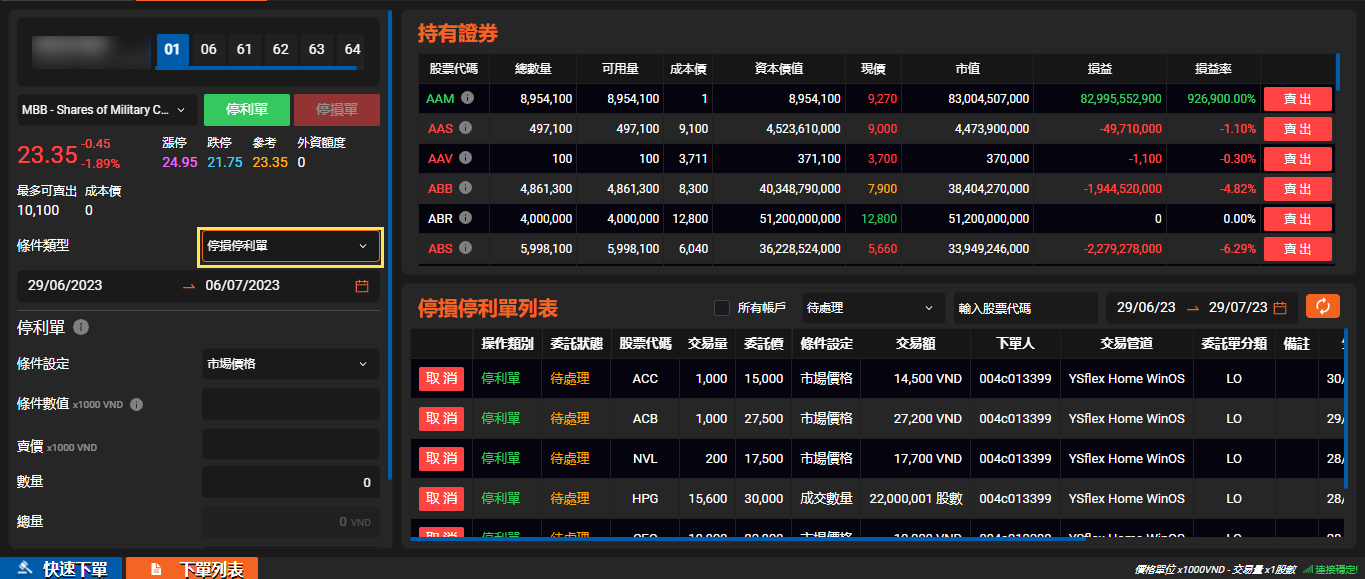Switch to the 快速下單 bottom tab
The image size is (1365, 579).
pos(61,569)
